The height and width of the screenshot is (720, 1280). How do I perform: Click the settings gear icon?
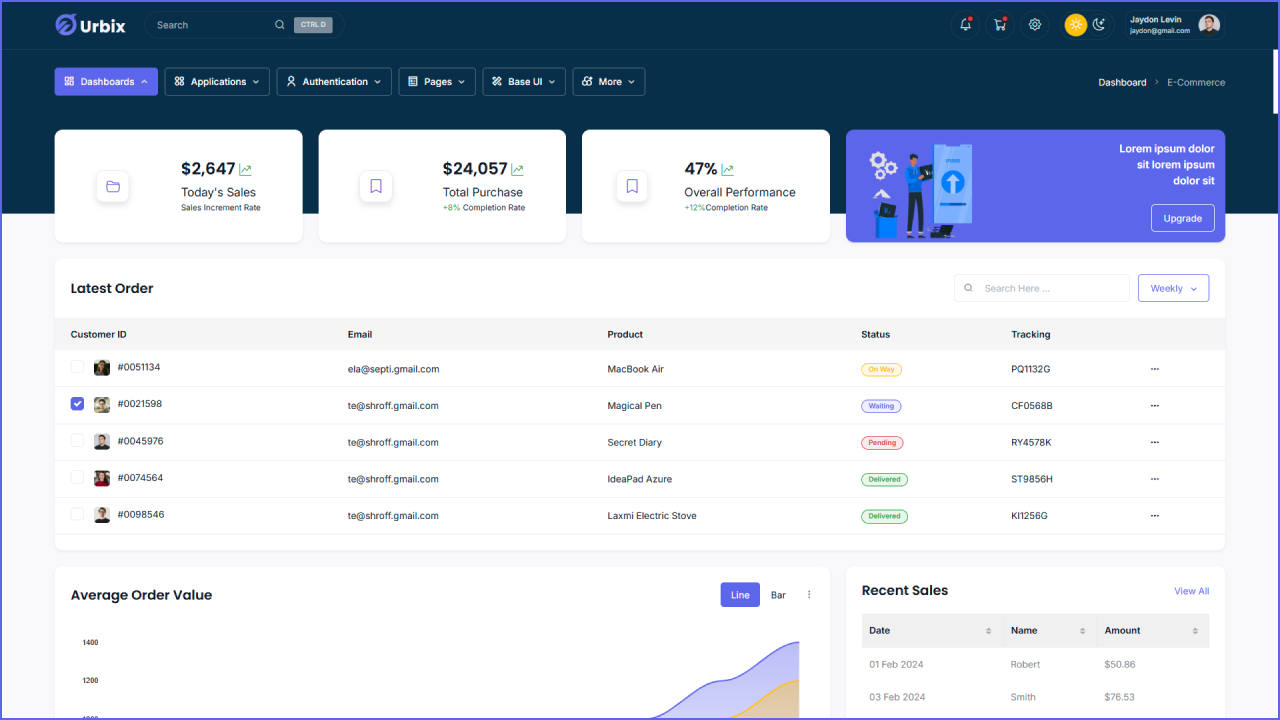click(1034, 24)
